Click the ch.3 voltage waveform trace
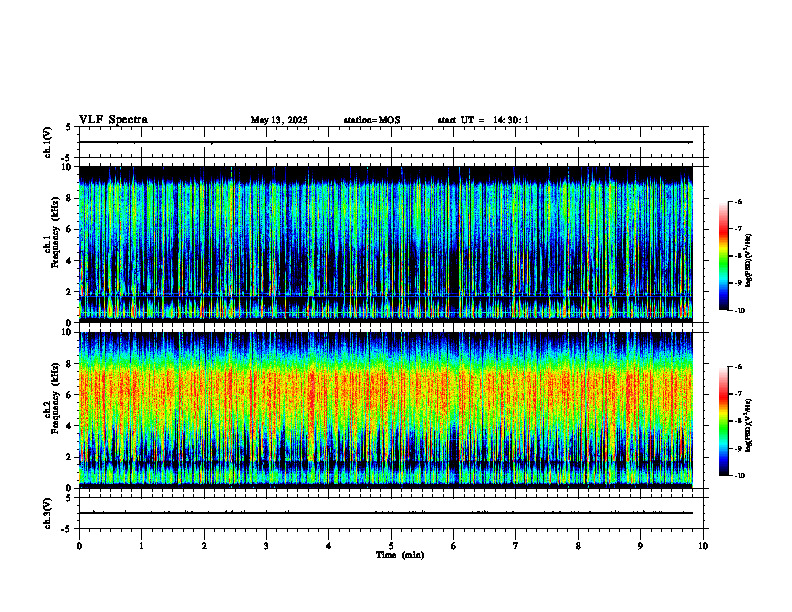 click(x=385, y=513)
